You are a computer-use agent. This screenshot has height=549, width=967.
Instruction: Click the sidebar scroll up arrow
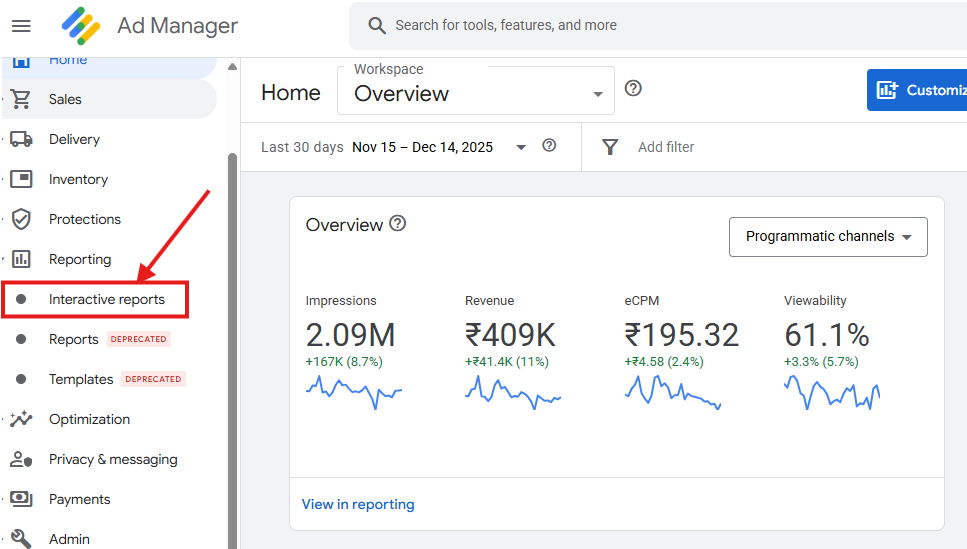point(232,67)
